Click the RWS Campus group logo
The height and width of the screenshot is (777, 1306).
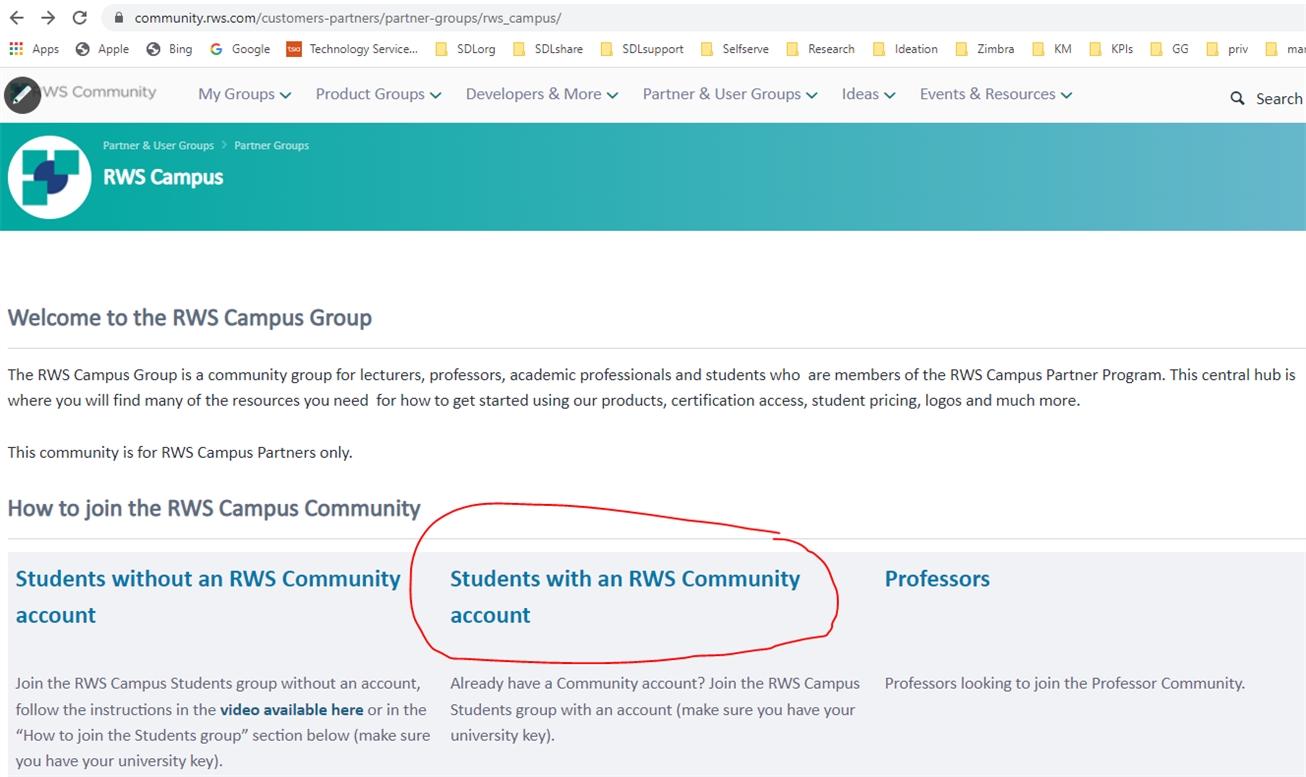pos(49,177)
